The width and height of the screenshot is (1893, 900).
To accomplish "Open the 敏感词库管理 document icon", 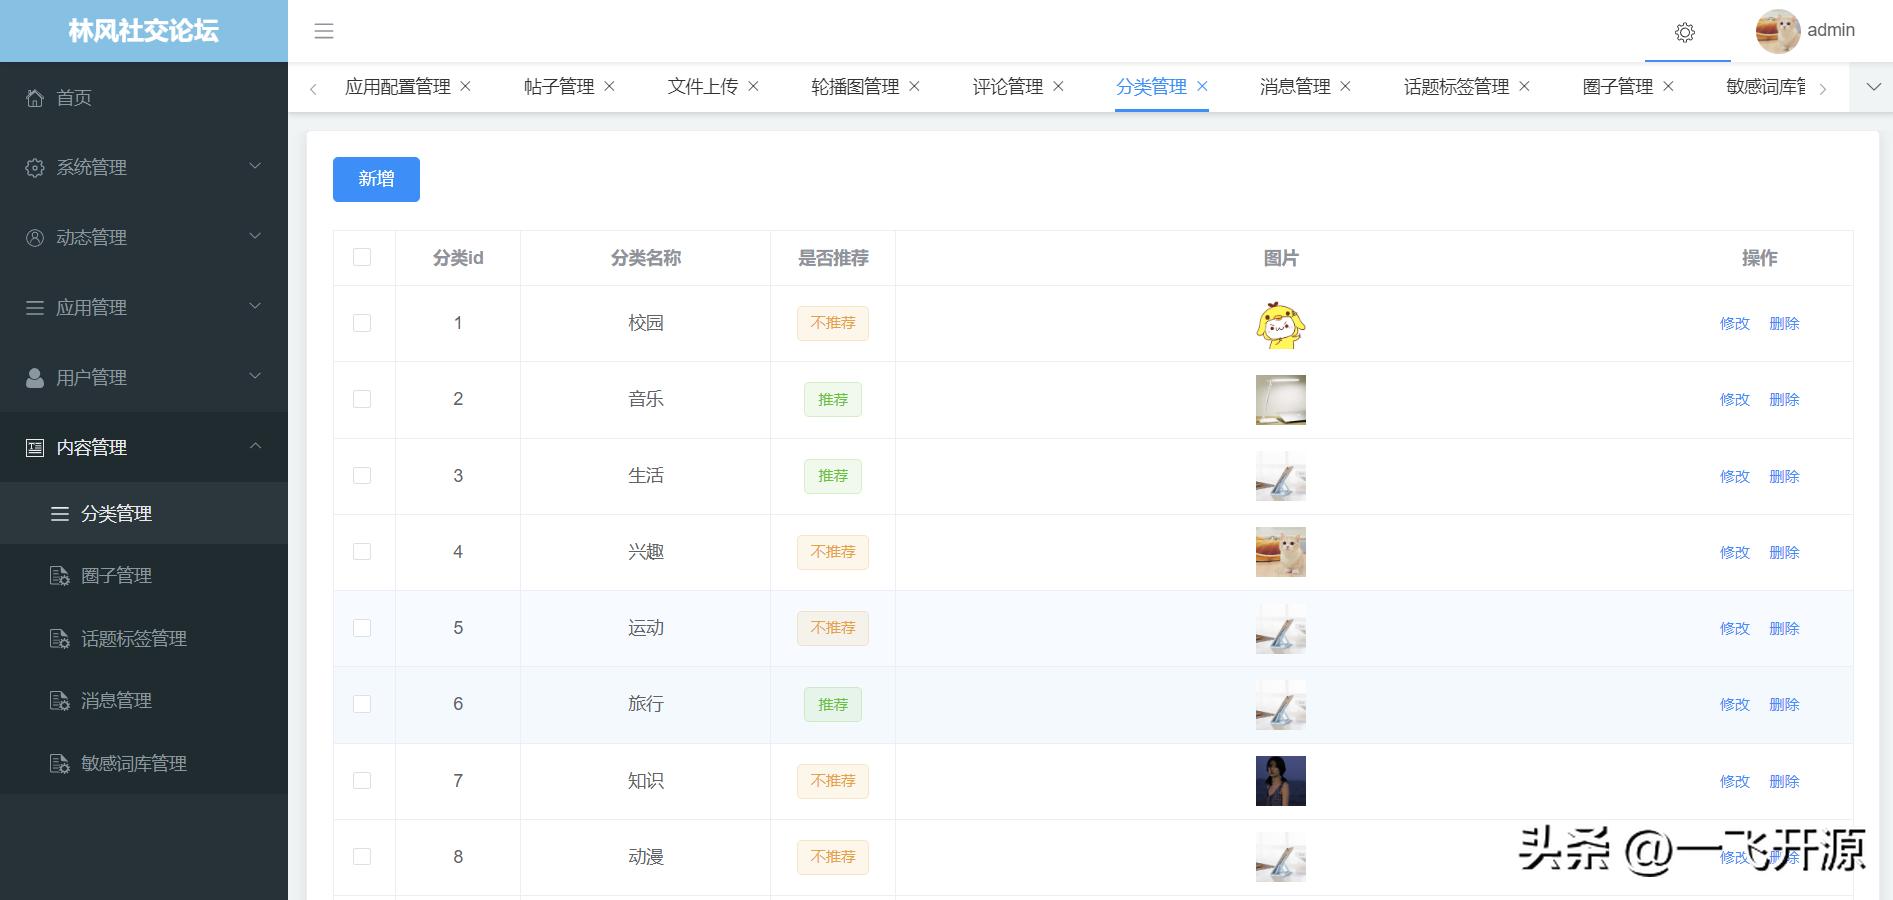I will pyautogui.click(x=60, y=763).
